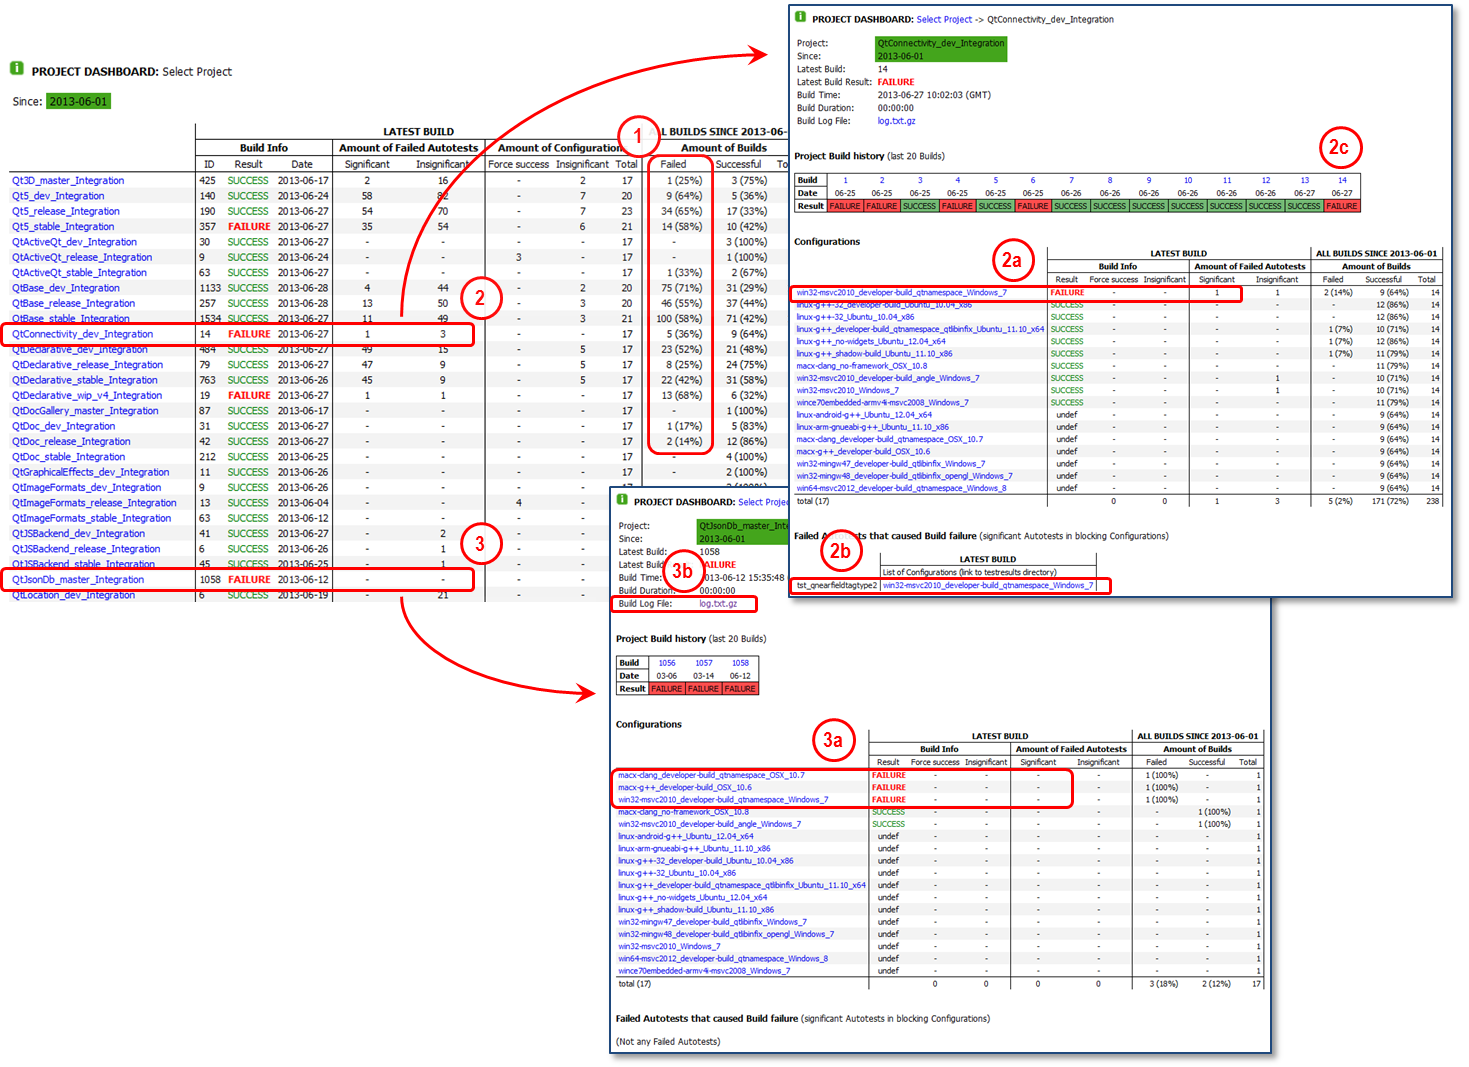Click FAILURE result in Qt5_stable_Integration row
This screenshot has height=1067, width=1469.
(249, 227)
